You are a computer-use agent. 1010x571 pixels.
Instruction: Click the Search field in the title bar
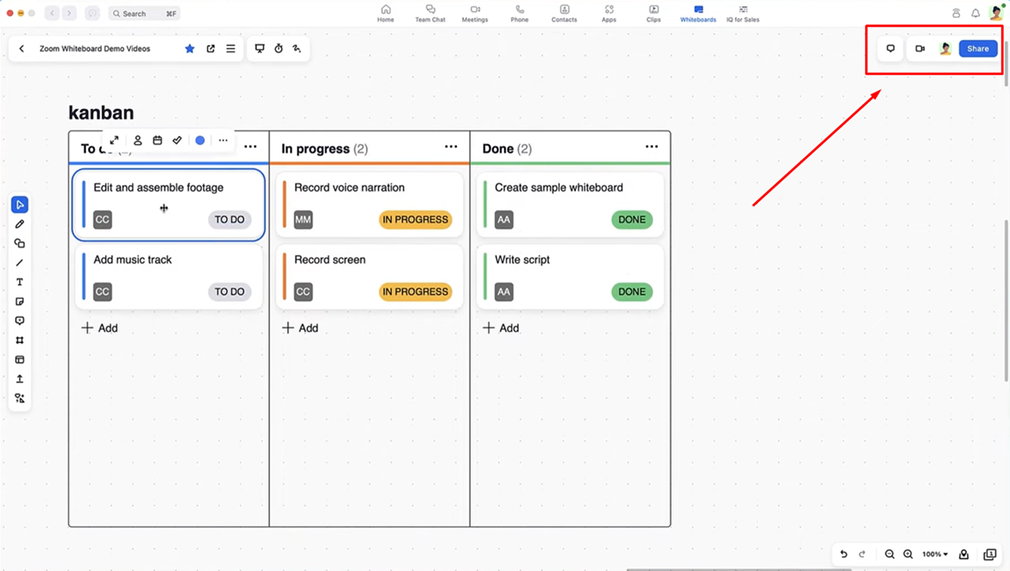click(145, 14)
